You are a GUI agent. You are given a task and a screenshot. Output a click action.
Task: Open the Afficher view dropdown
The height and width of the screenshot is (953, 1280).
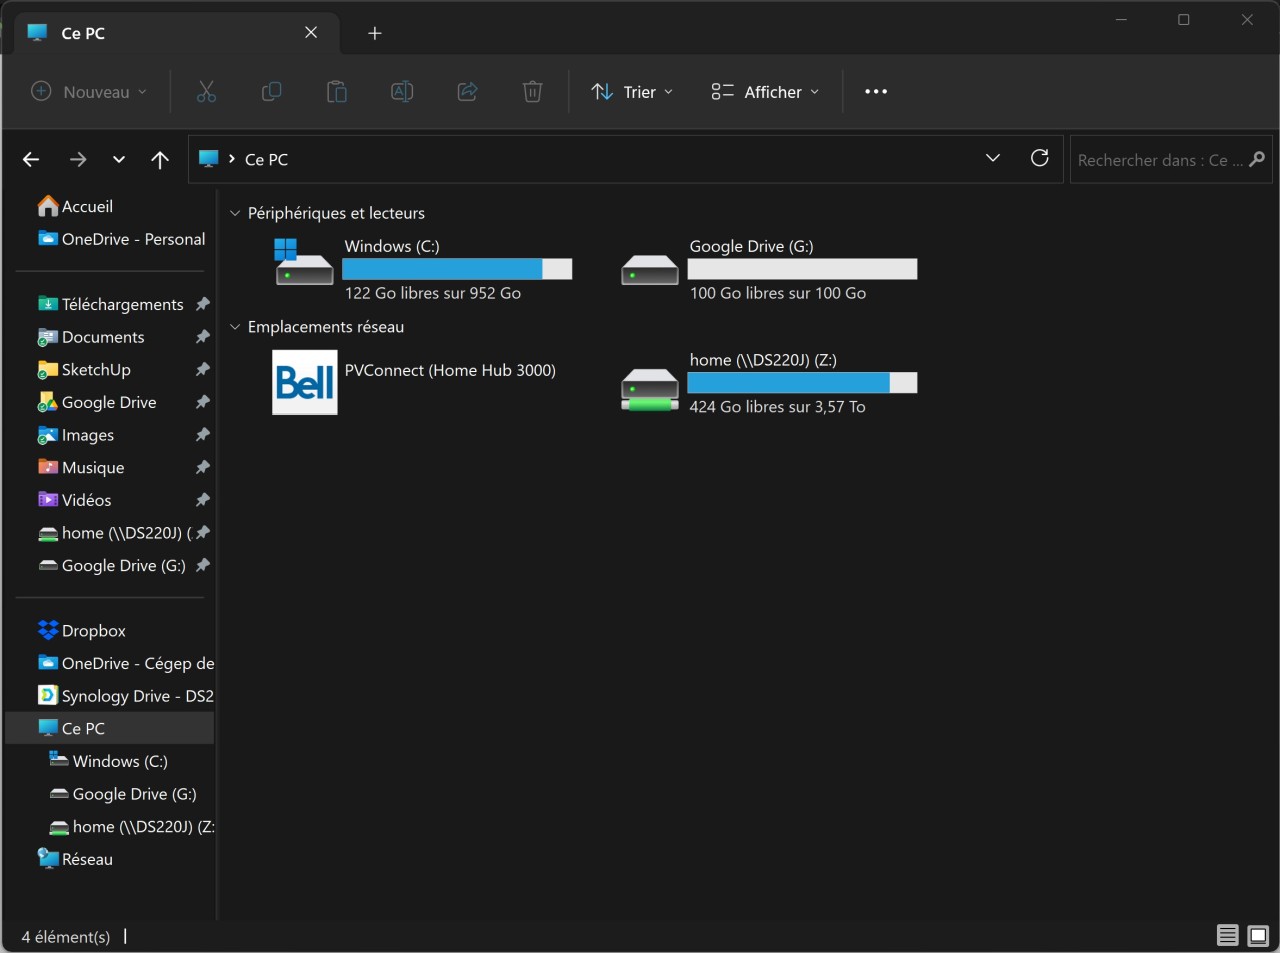click(x=765, y=92)
